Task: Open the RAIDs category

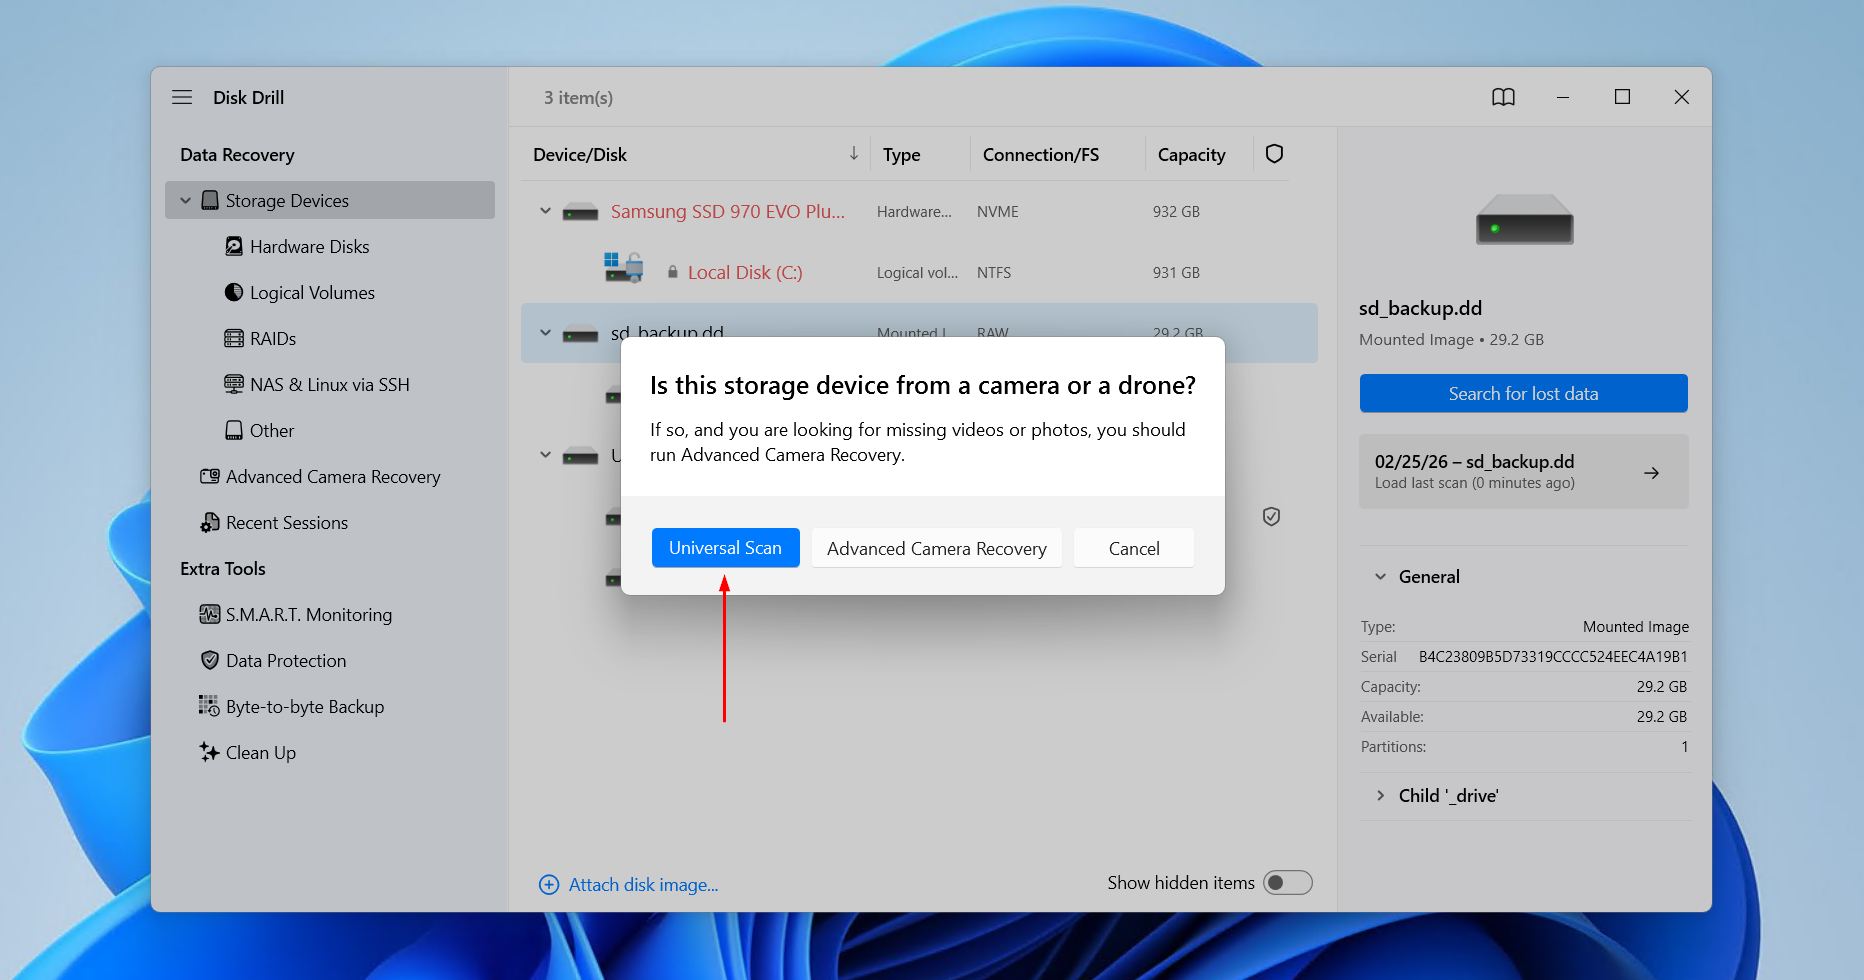Action: pos(272,339)
